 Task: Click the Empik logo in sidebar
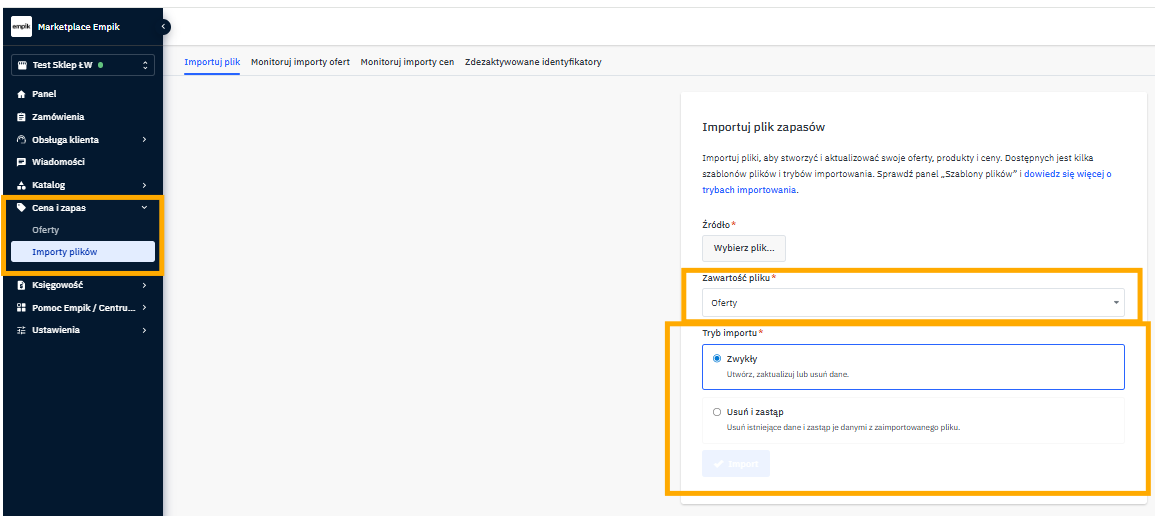pyautogui.click(x=21, y=27)
